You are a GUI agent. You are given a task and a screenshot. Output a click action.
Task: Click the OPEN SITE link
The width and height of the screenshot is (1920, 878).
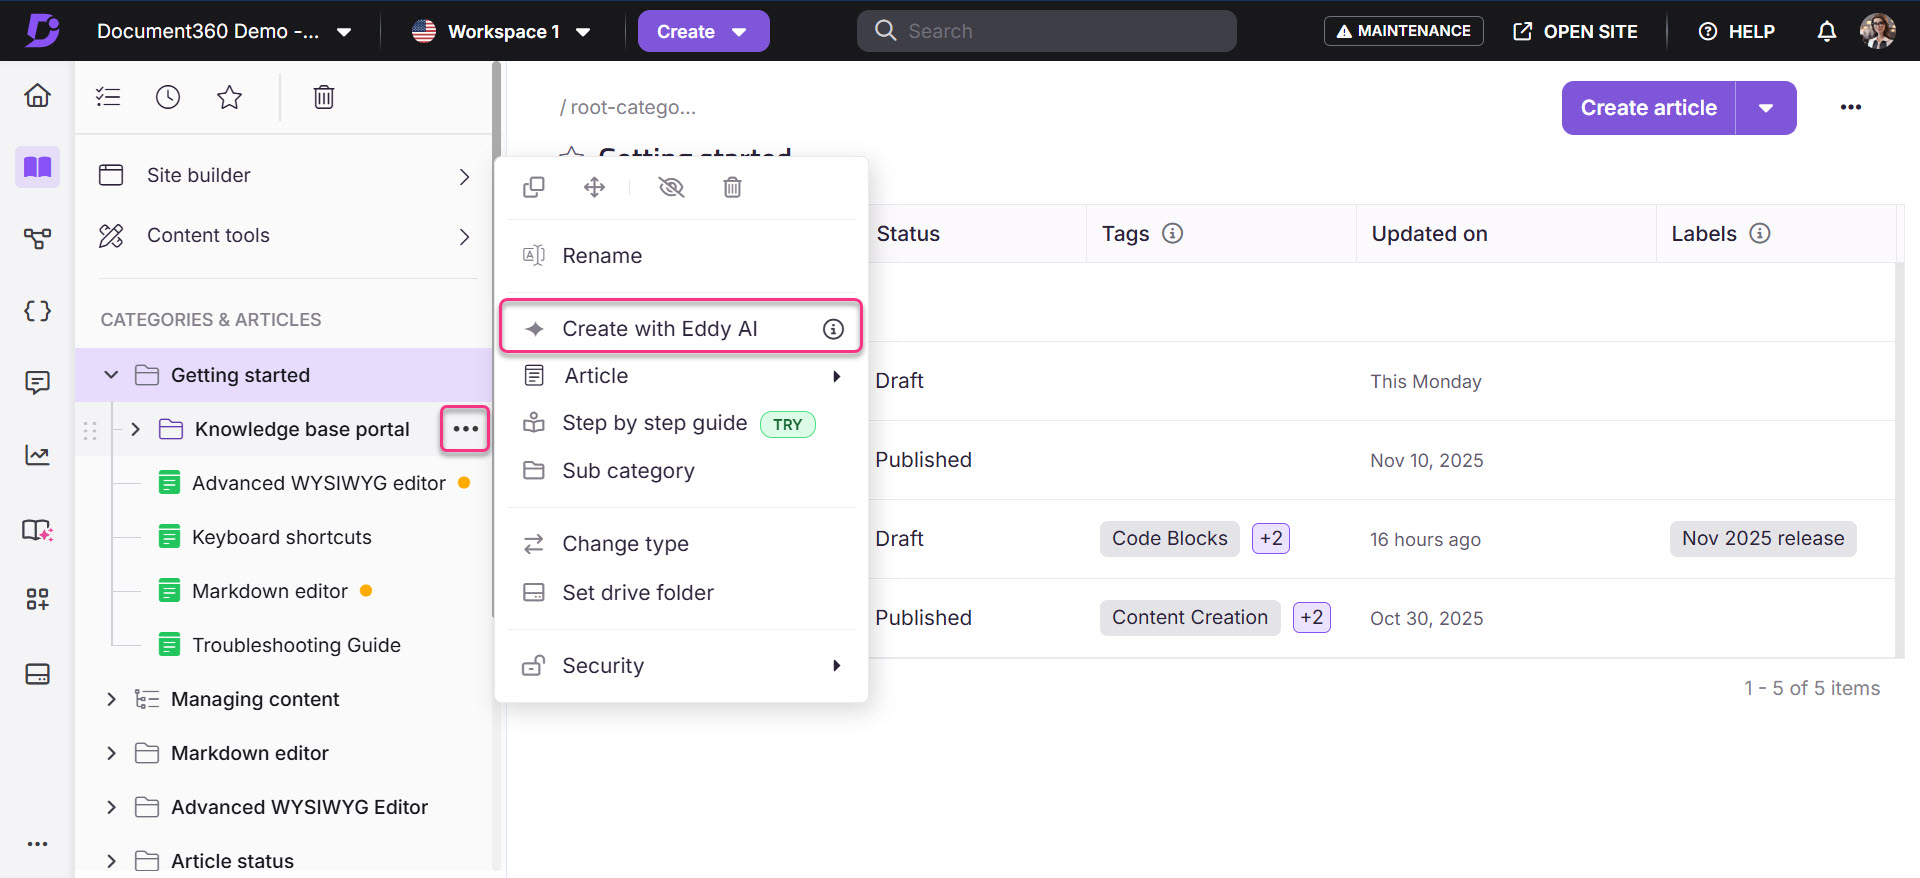pos(1575,31)
